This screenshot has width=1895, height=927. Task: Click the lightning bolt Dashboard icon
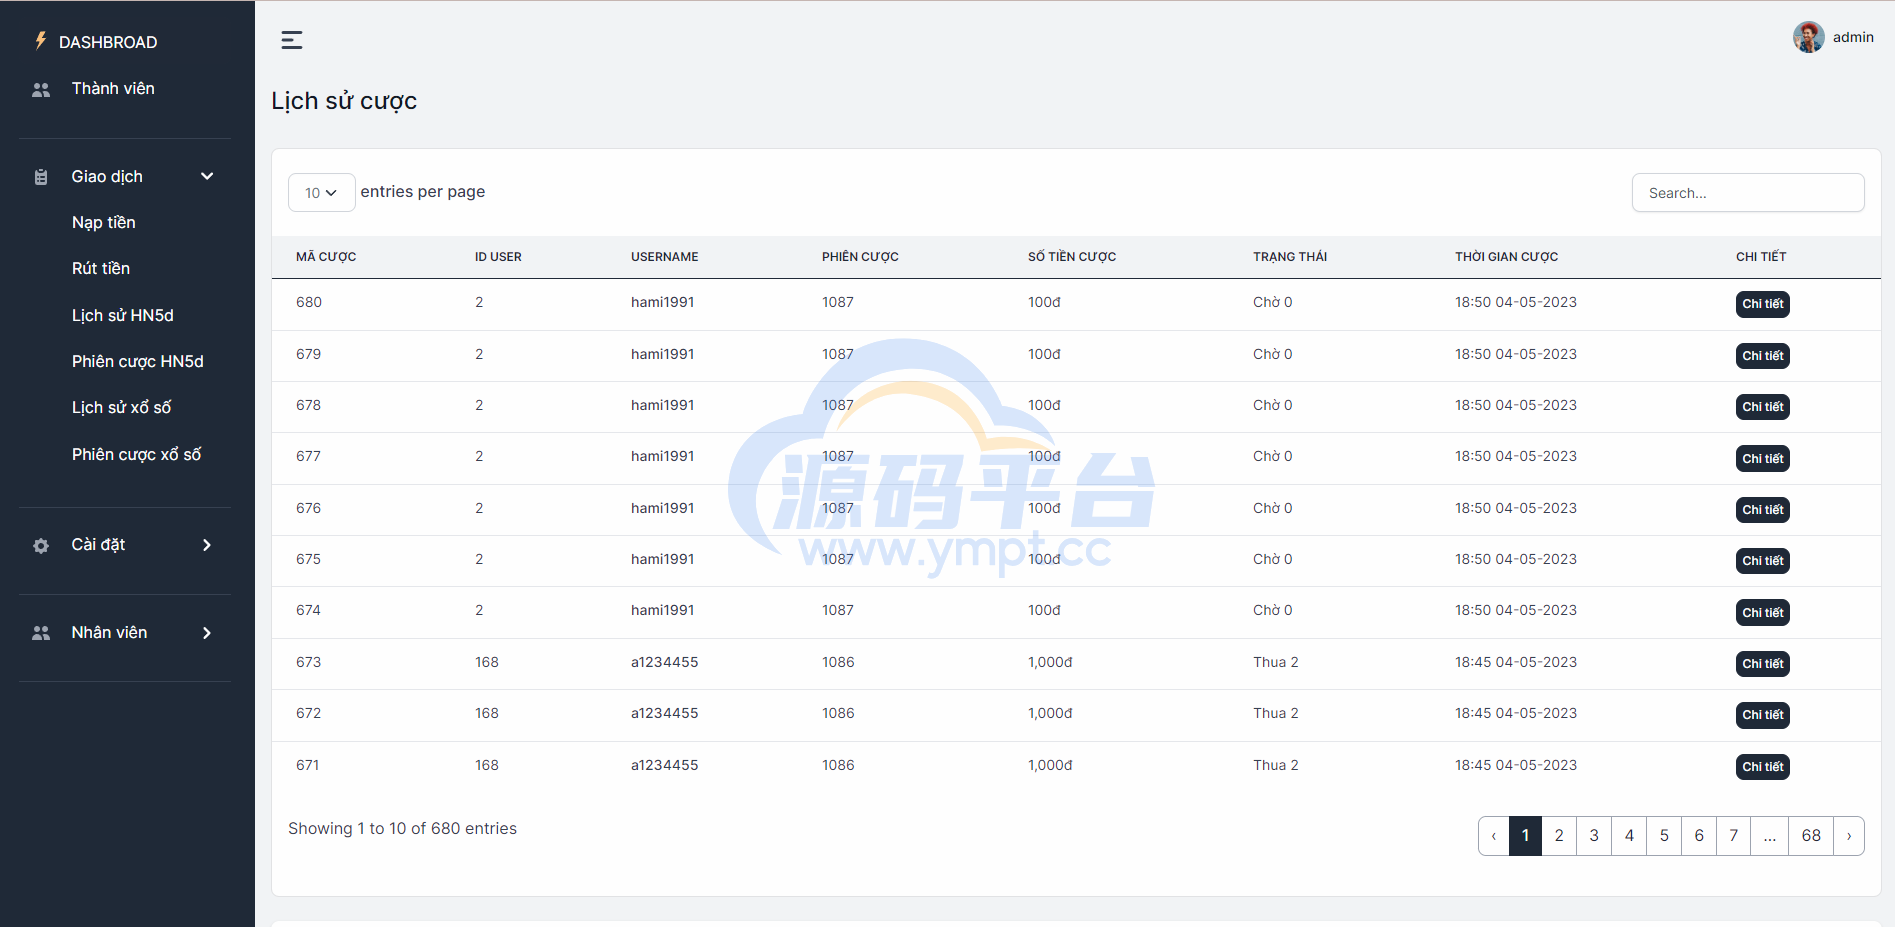tap(41, 41)
